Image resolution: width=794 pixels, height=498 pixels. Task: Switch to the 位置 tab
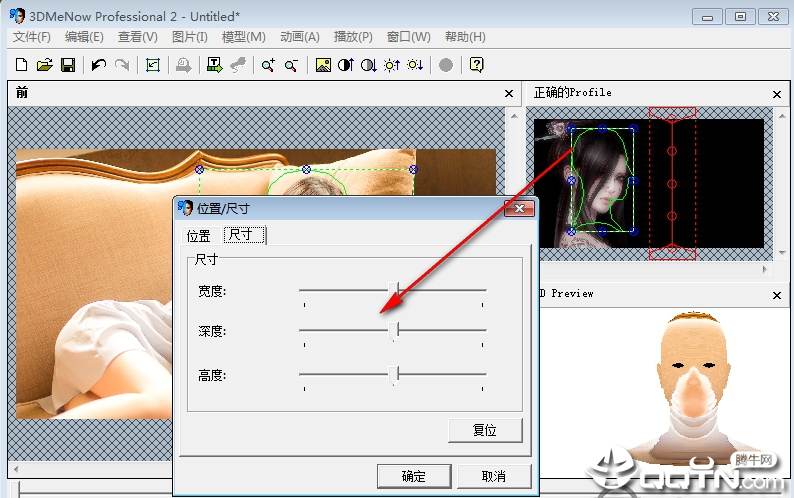point(198,236)
